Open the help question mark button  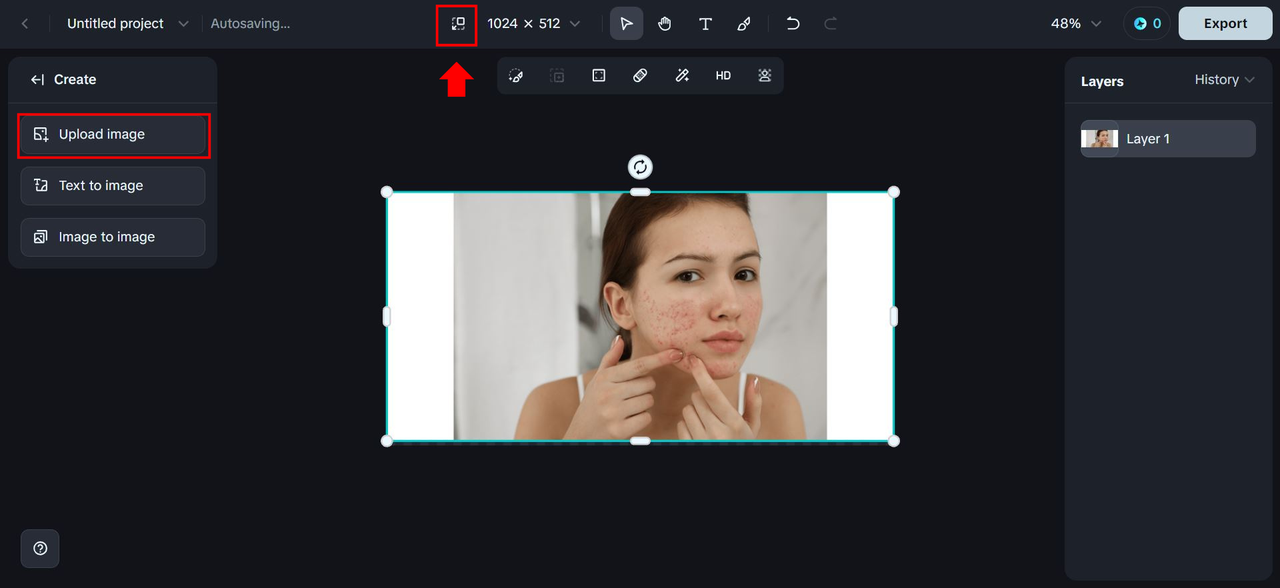click(40, 548)
